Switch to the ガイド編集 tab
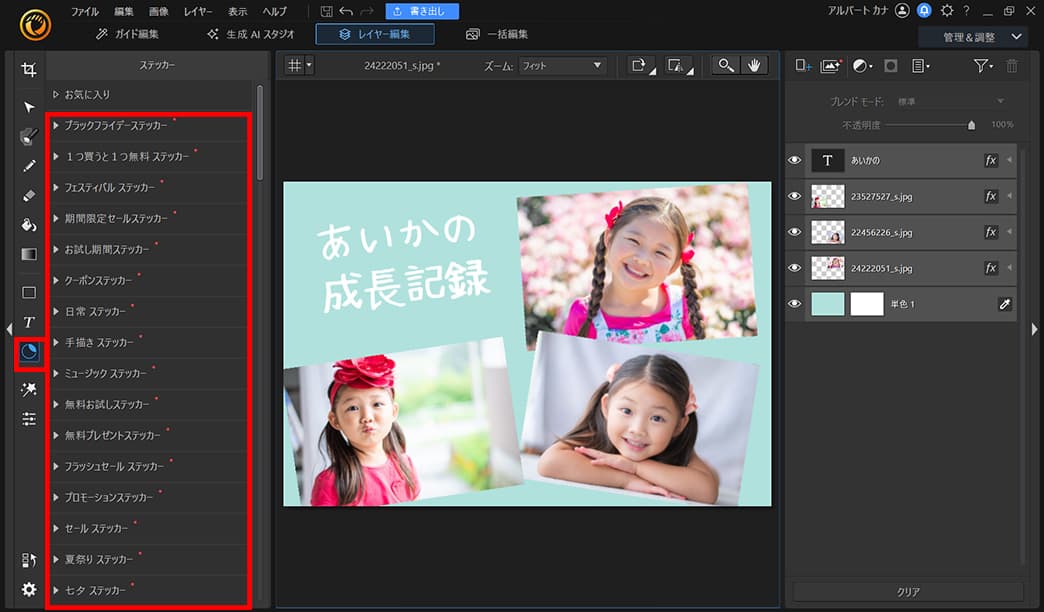1044x612 pixels. click(x=127, y=34)
